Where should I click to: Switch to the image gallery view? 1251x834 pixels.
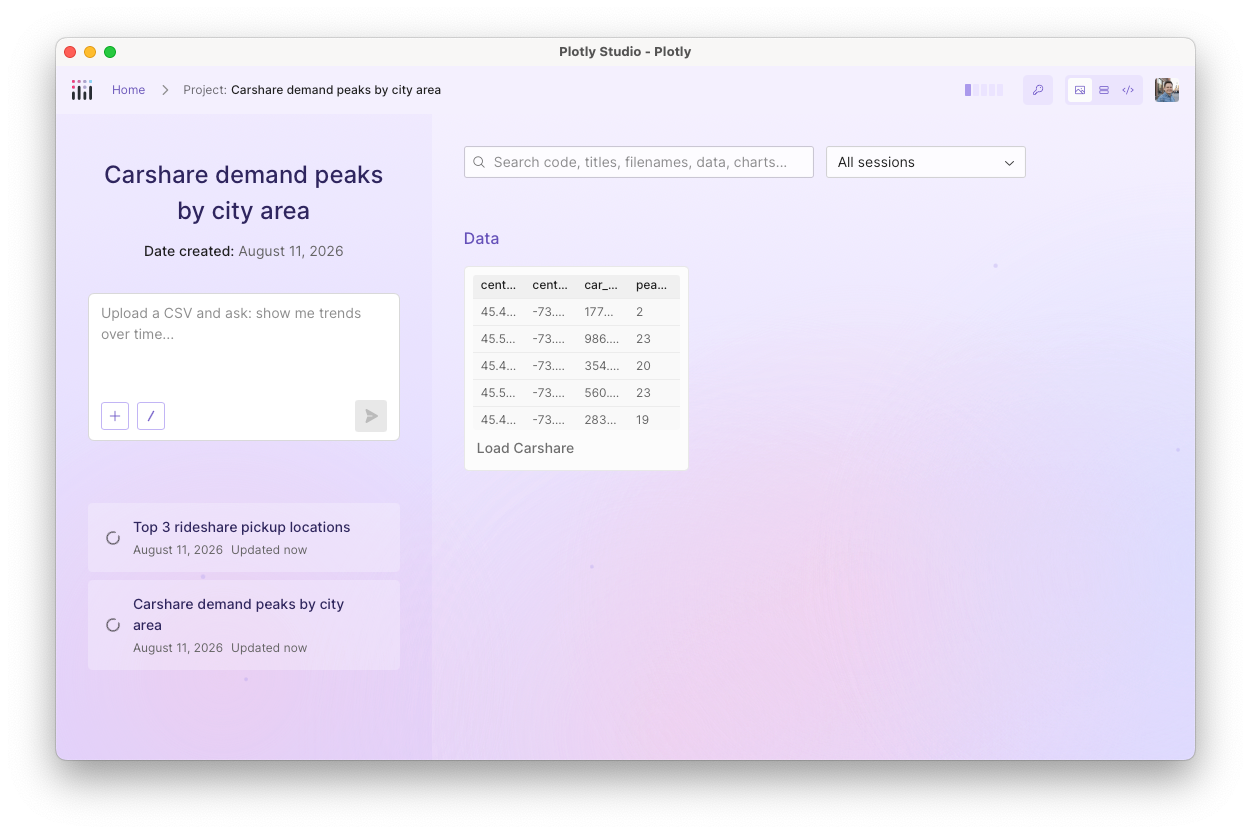[1080, 90]
